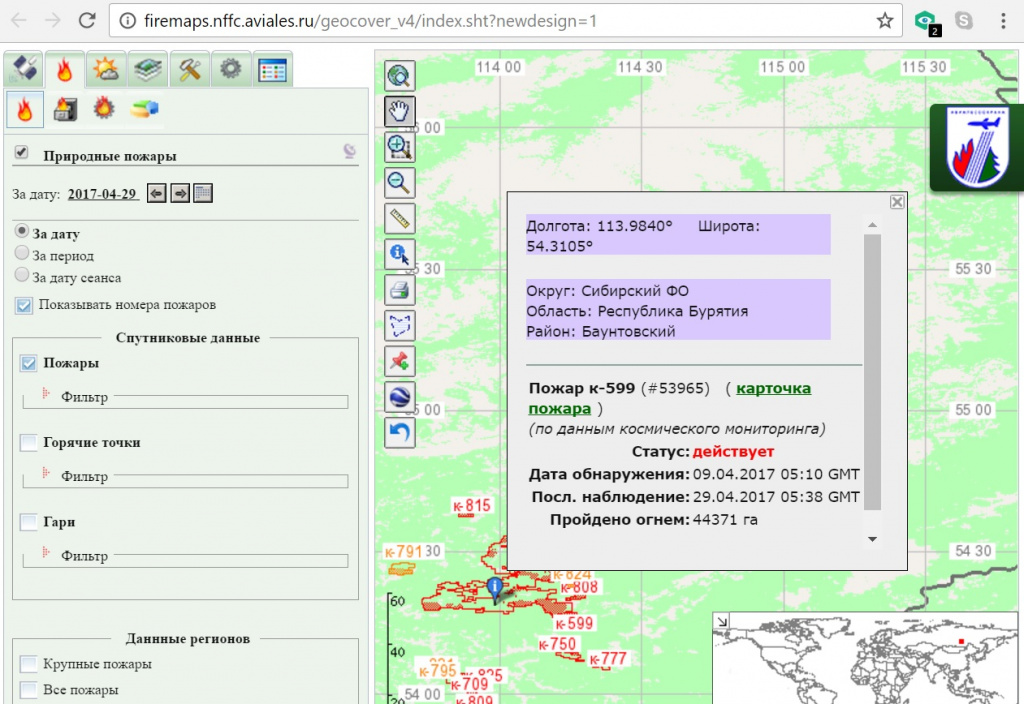Click fire label к-599 on the map

point(574,624)
